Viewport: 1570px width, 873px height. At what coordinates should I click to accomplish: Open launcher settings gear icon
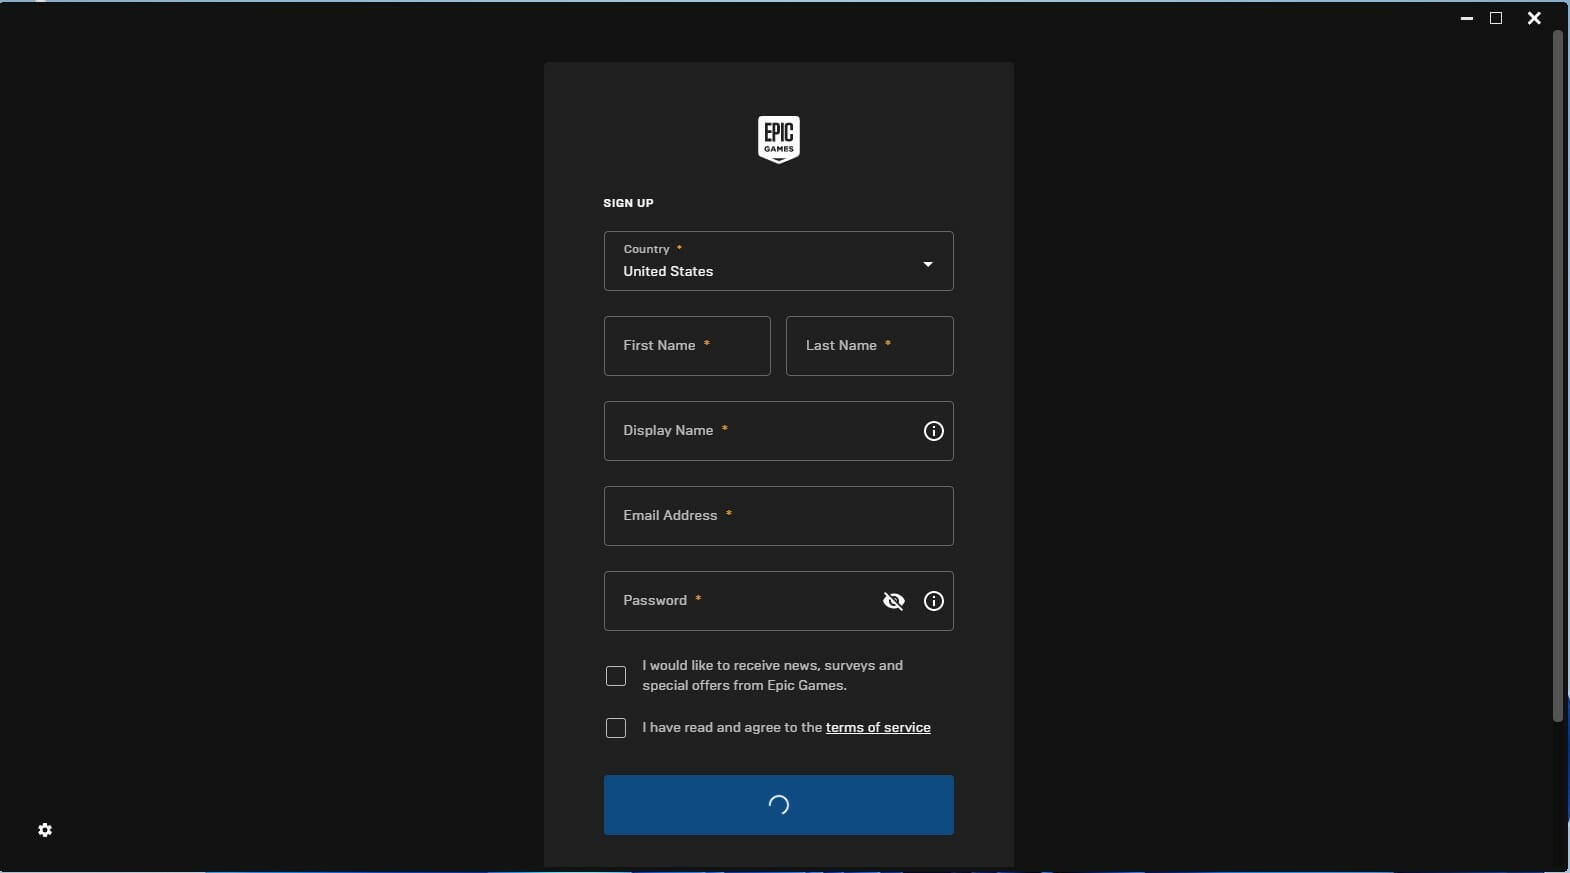tap(45, 830)
